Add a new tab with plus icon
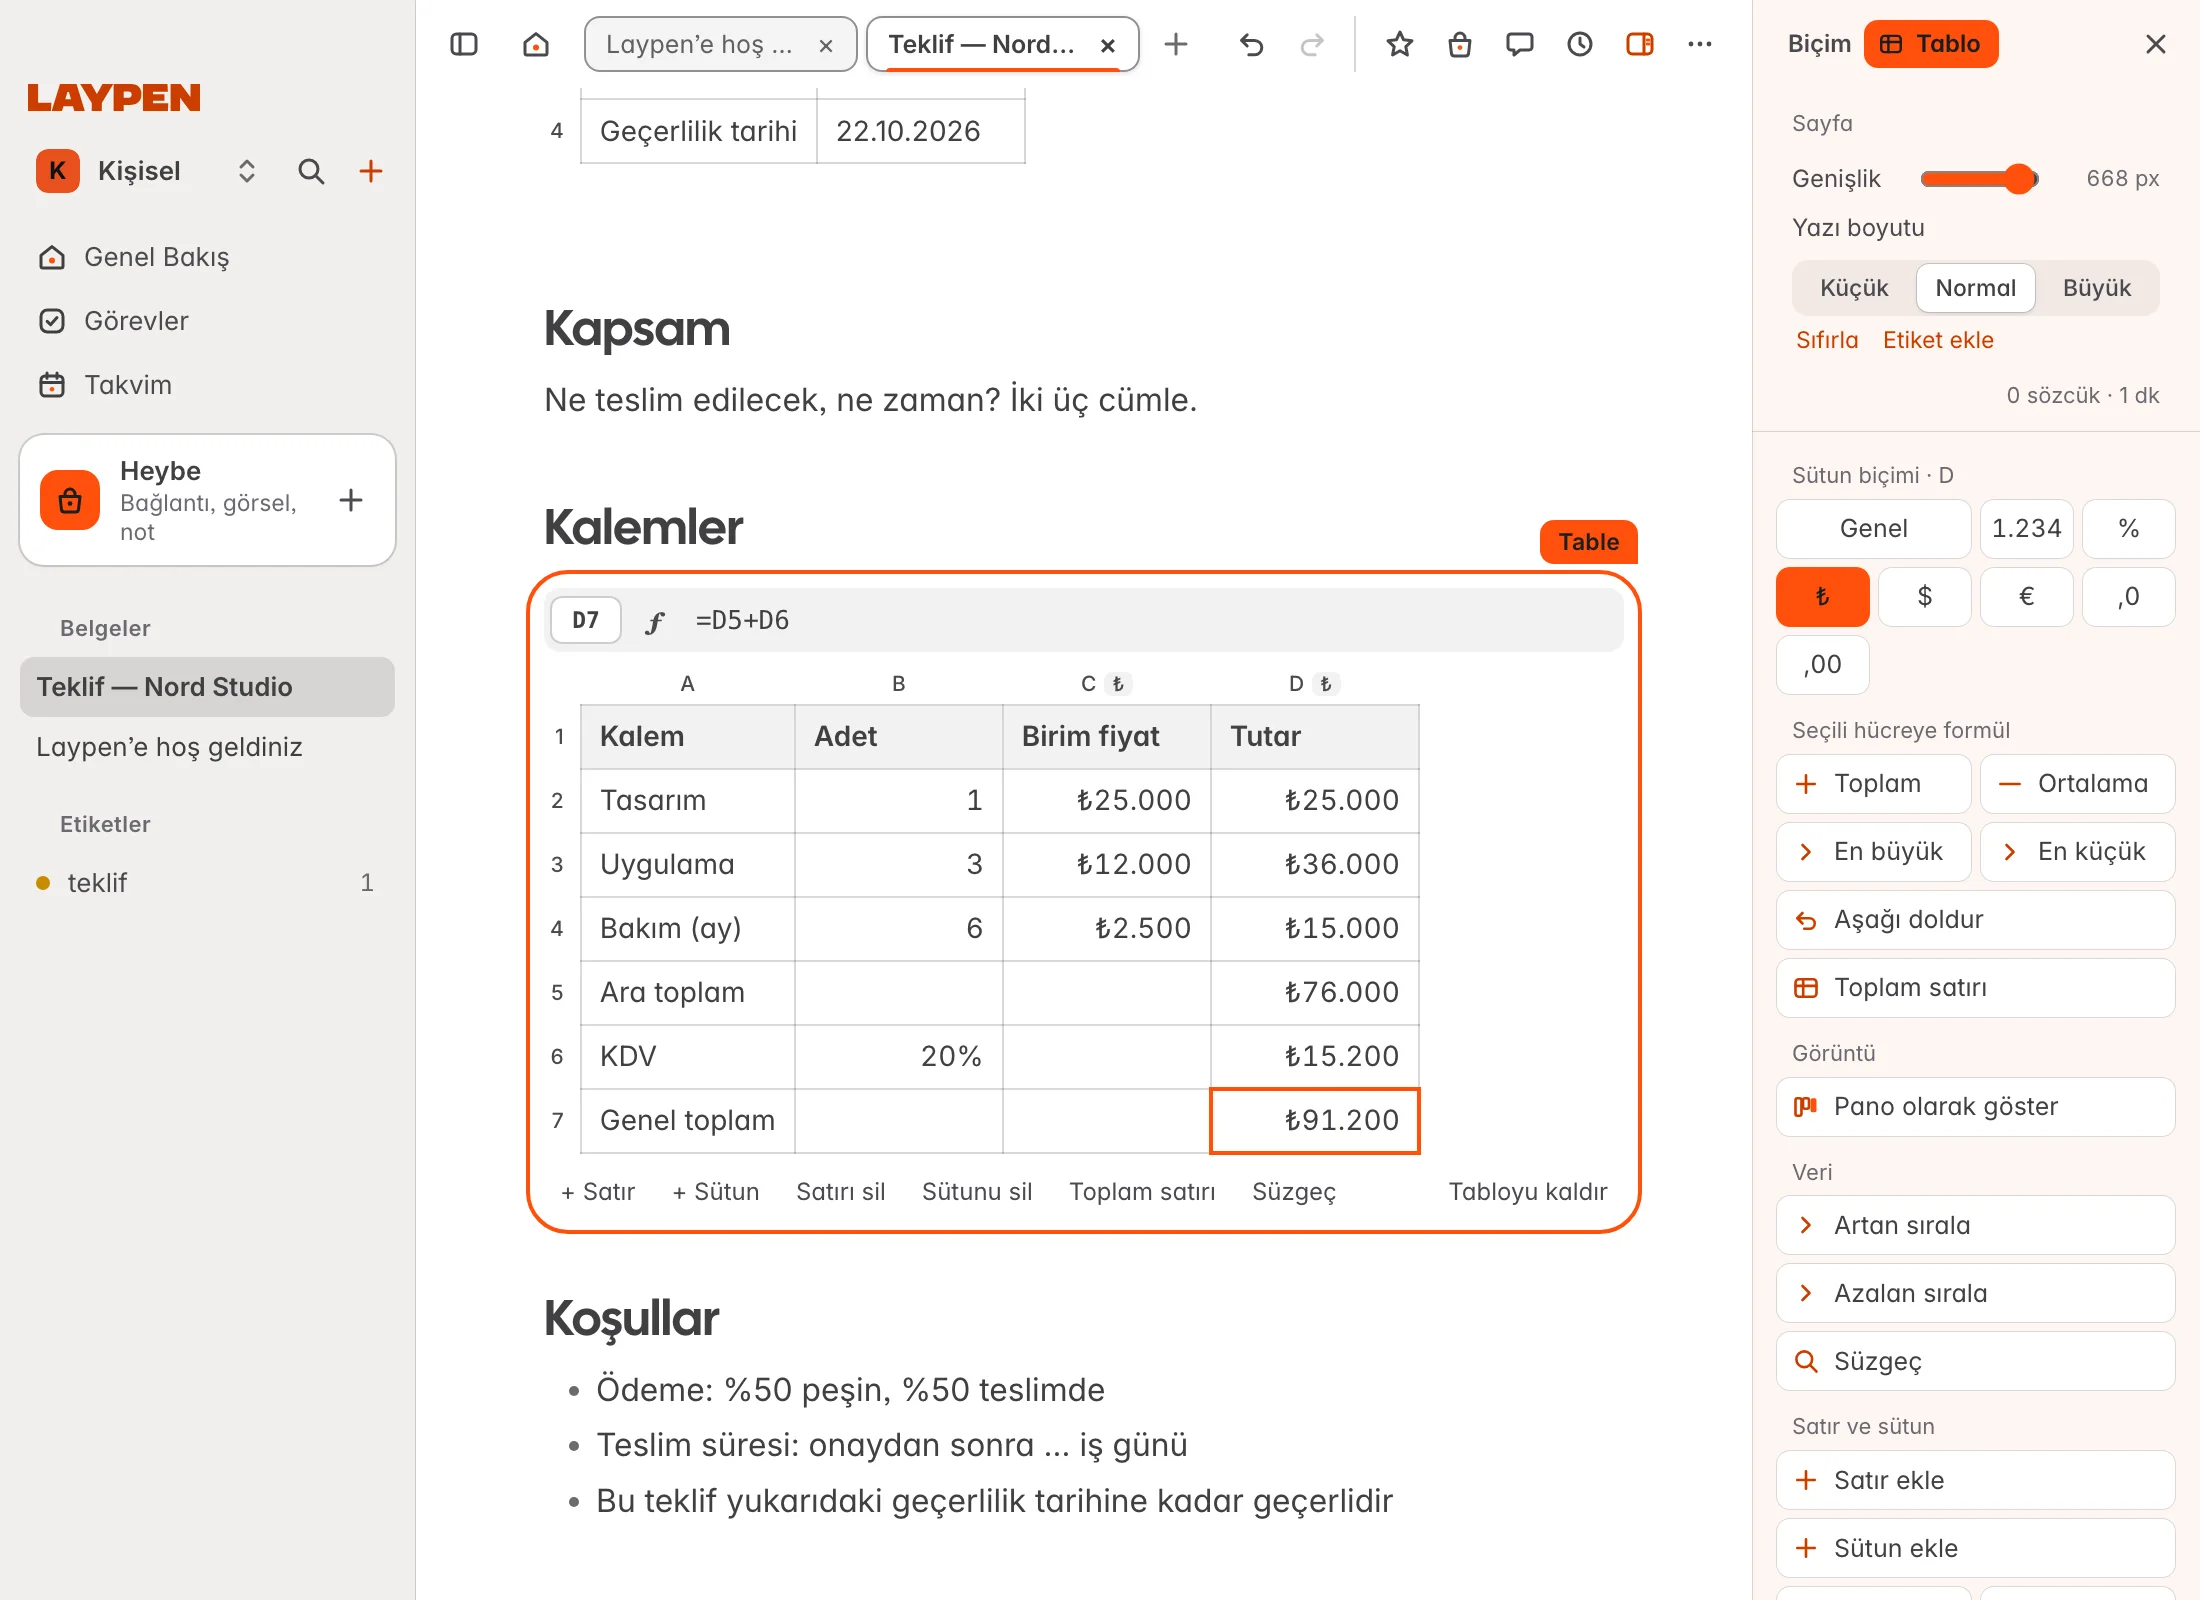2200x1600 pixels. coord(1176,44)
